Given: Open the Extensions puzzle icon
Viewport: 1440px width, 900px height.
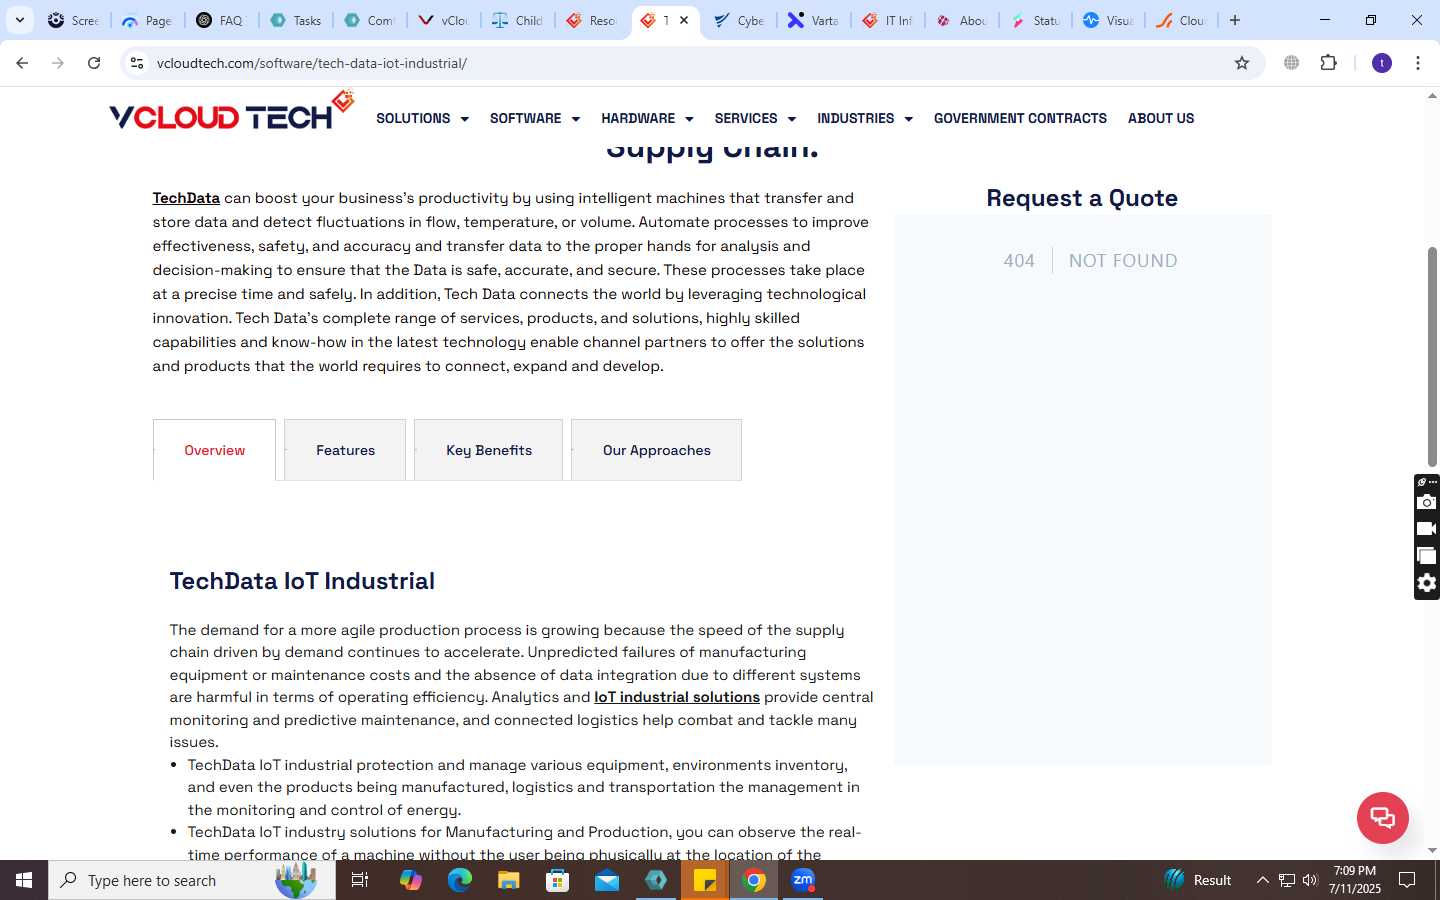Looking at the screenshot, I should (x=1328, y=63).
